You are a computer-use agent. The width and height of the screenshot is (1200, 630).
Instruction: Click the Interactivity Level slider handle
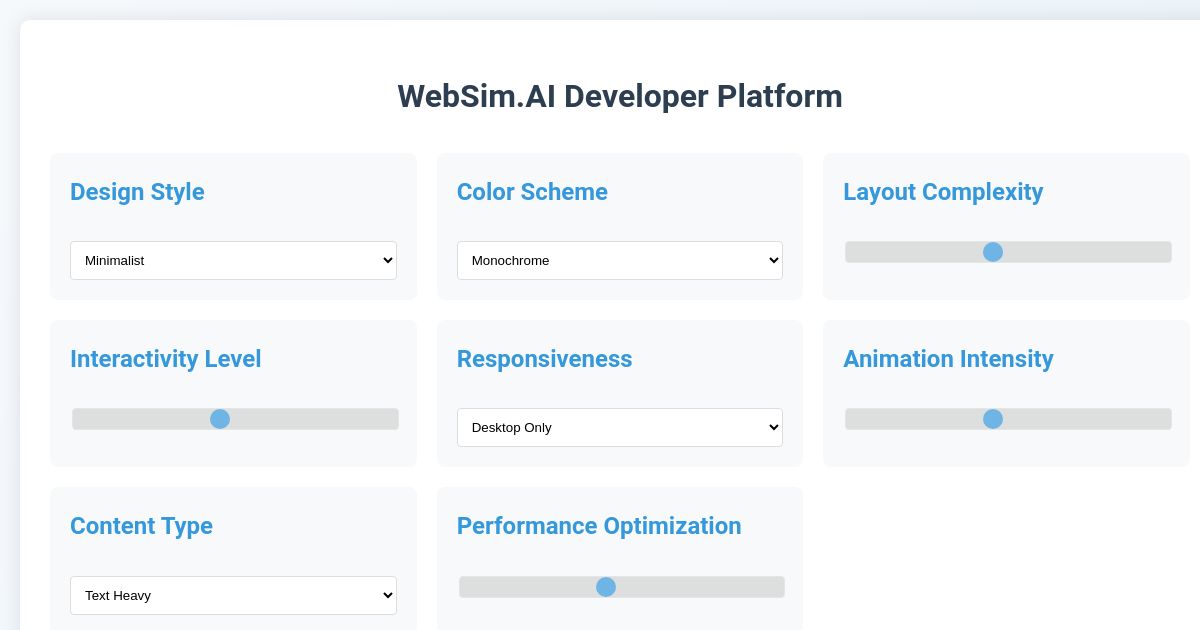(220, 419)
